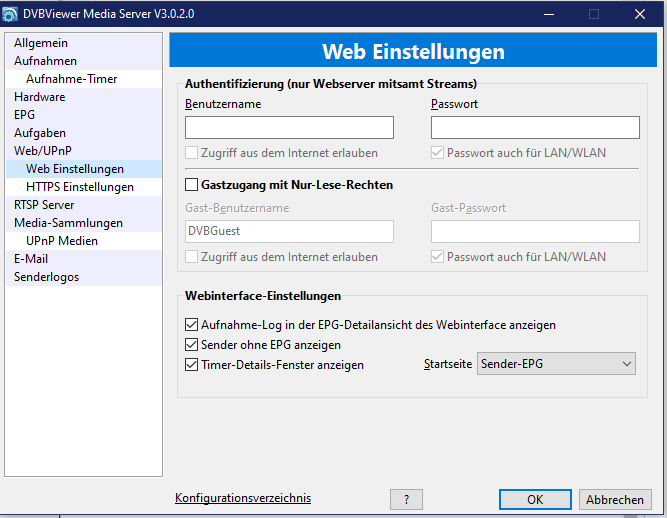Click the Gast-Benutzername field with DVBGuest
The image size is (667, 518).
coord(289,231)
